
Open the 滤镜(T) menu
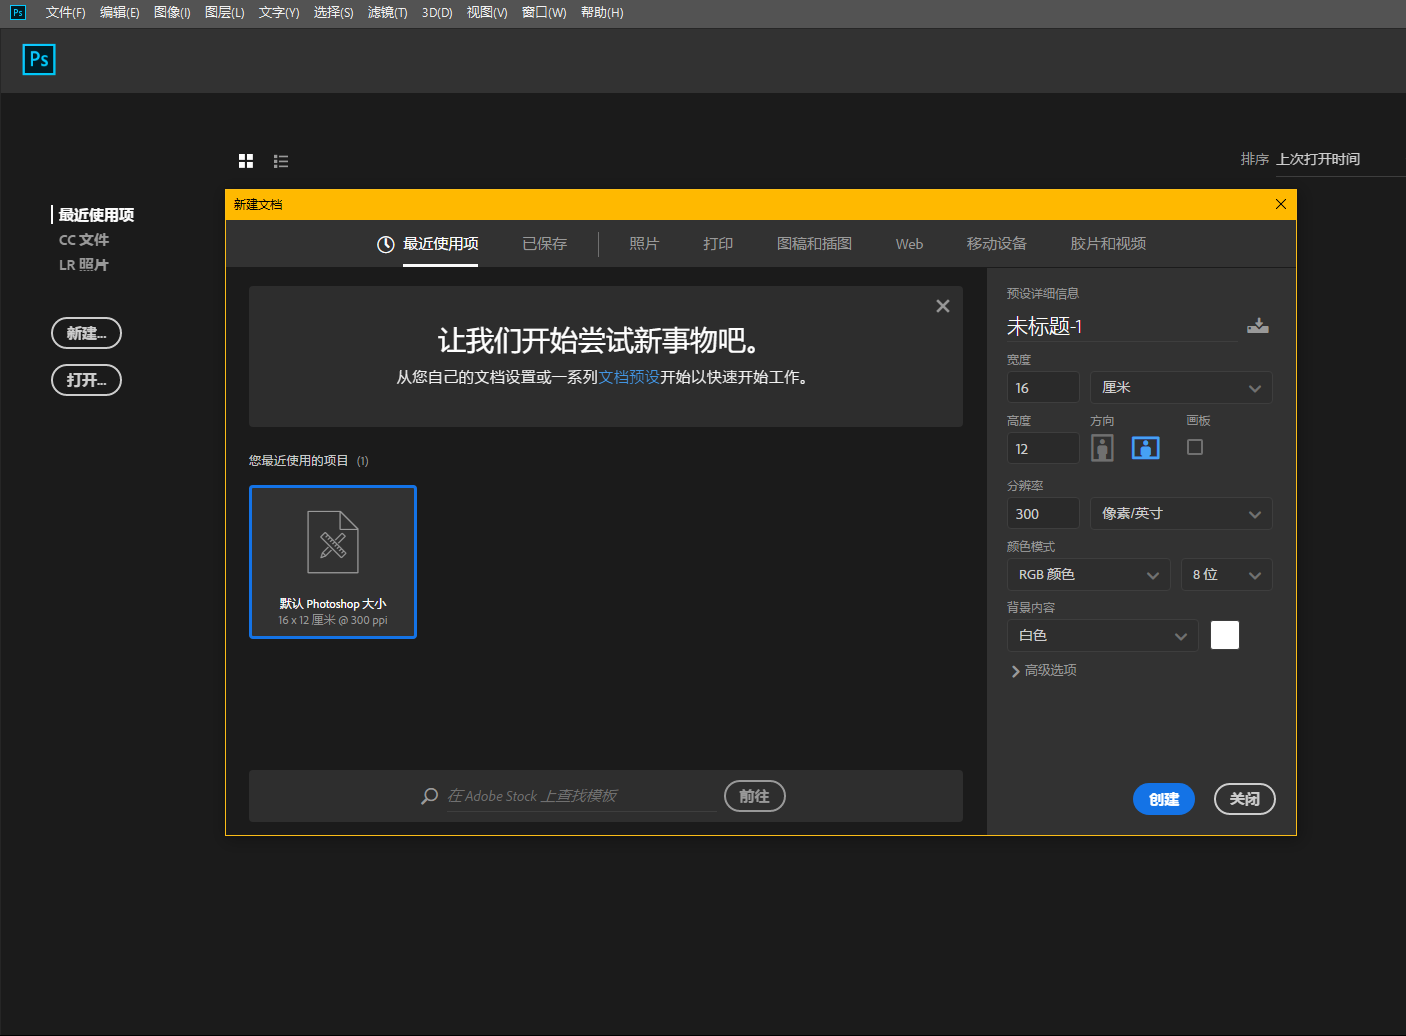(x=387, y=13)
